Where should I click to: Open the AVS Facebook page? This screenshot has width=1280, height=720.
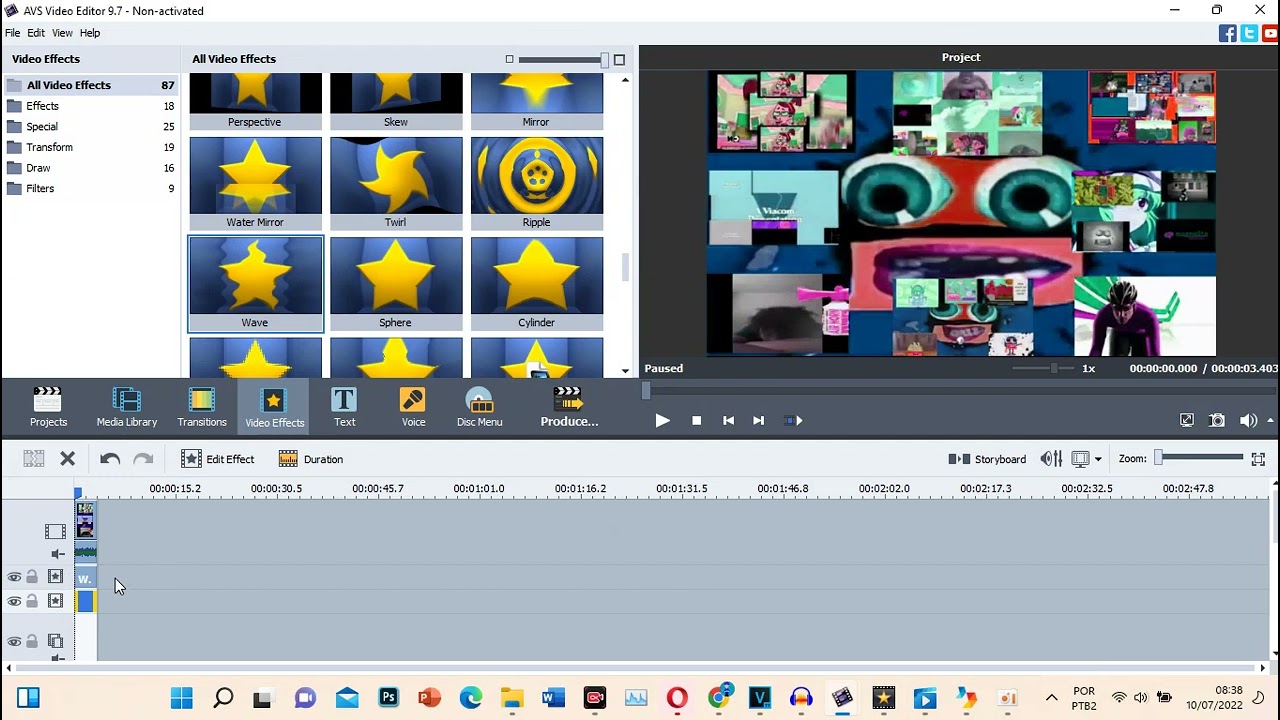[1228, 34]
